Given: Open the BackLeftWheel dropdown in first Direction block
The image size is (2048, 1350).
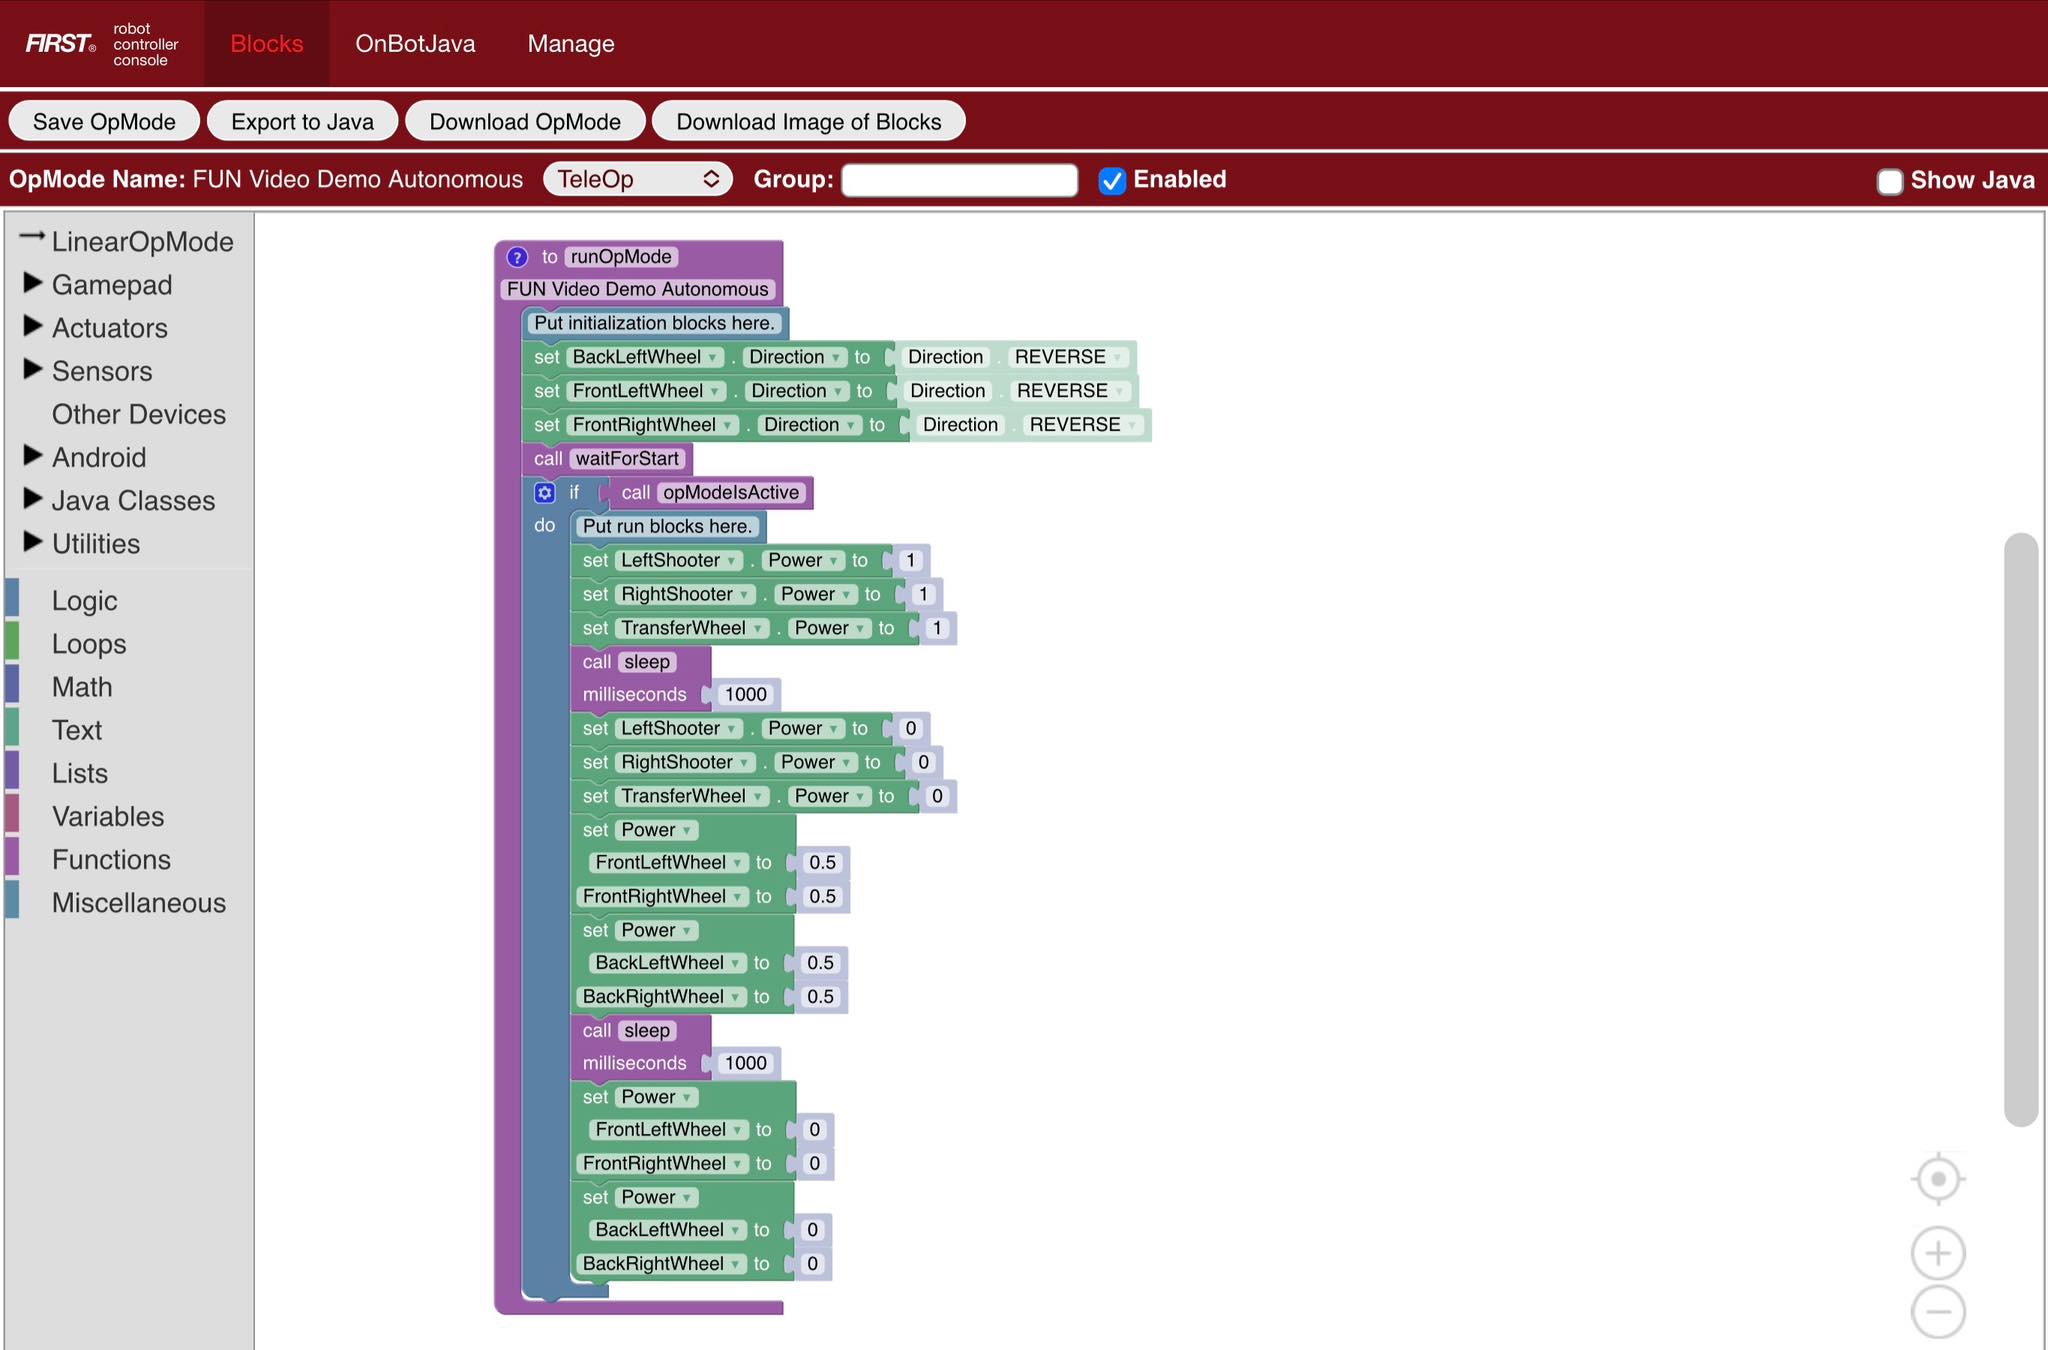Looking at the screenshot, I should click(645, 357).
